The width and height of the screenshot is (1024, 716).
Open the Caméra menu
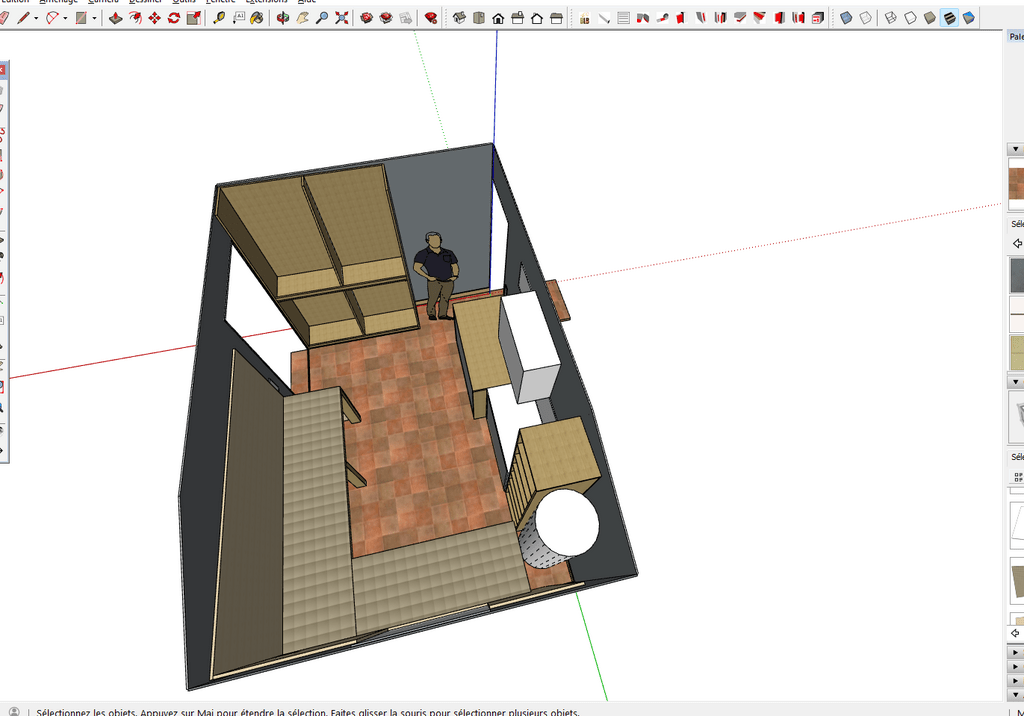point(103,2)
